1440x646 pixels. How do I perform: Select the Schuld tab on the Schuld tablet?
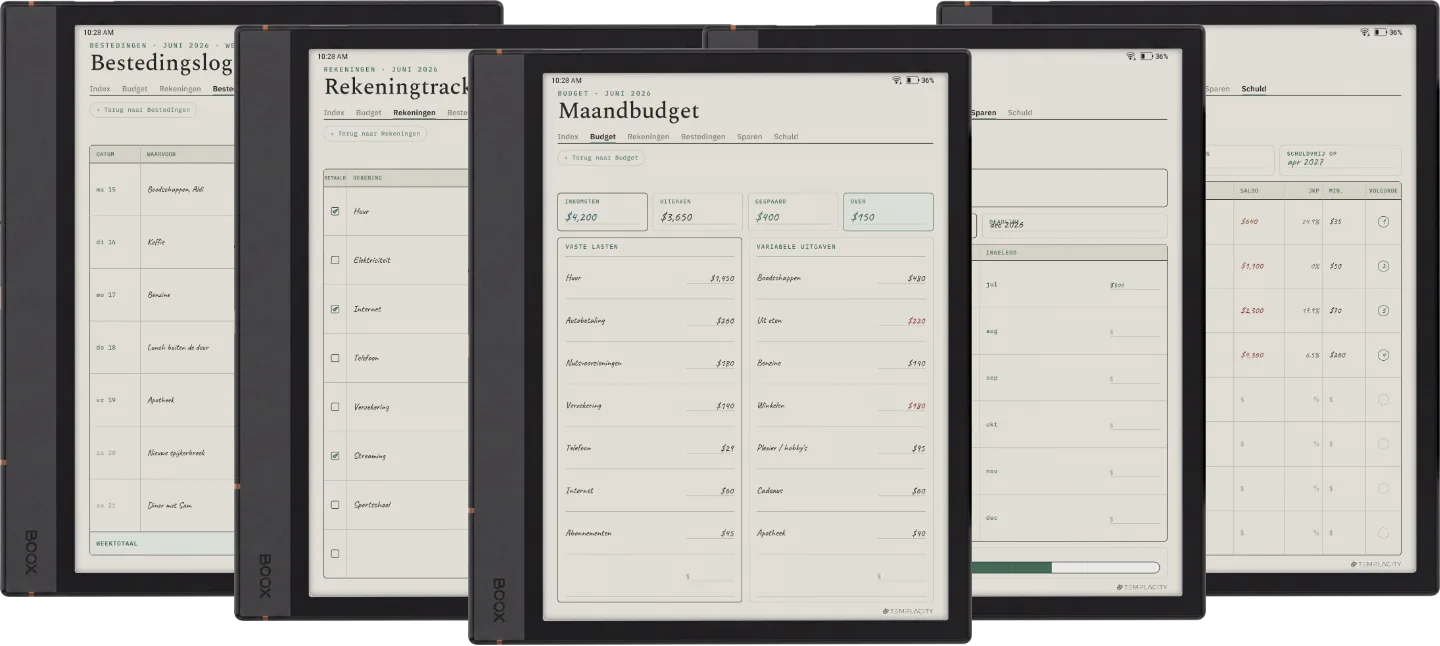tap(1254, 88)
